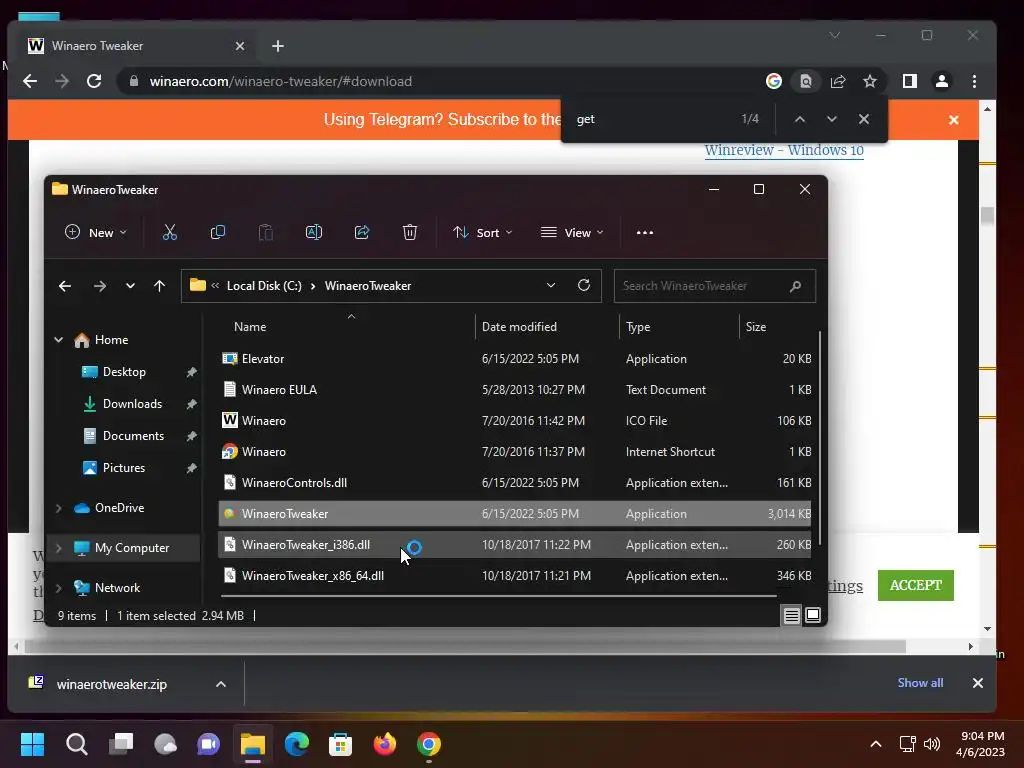Click the Cut scissors icon in Explorer toolbar
The height and width of the screenshot is (768, 1024).
click(170, 232)
